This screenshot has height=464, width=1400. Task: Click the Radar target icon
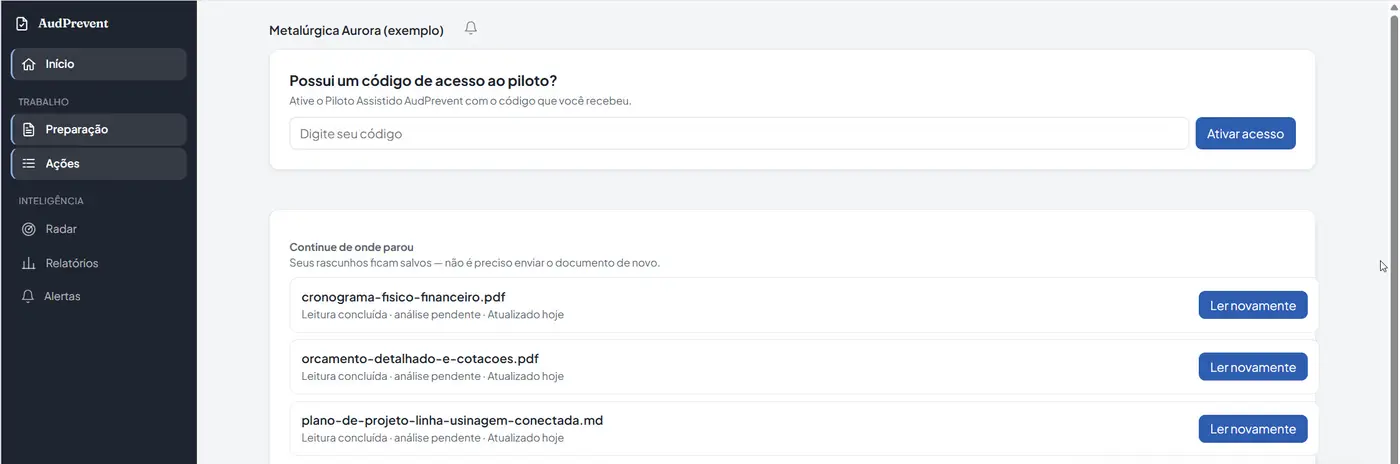coord(28,229)
